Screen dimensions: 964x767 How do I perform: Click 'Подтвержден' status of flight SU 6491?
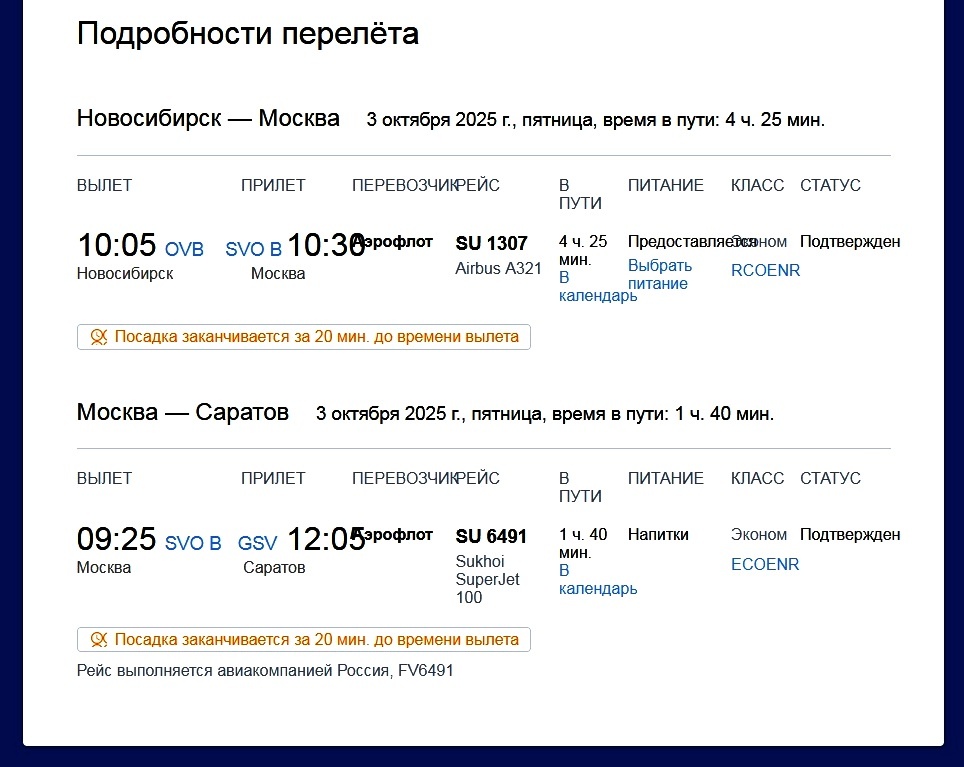[850, 535]
